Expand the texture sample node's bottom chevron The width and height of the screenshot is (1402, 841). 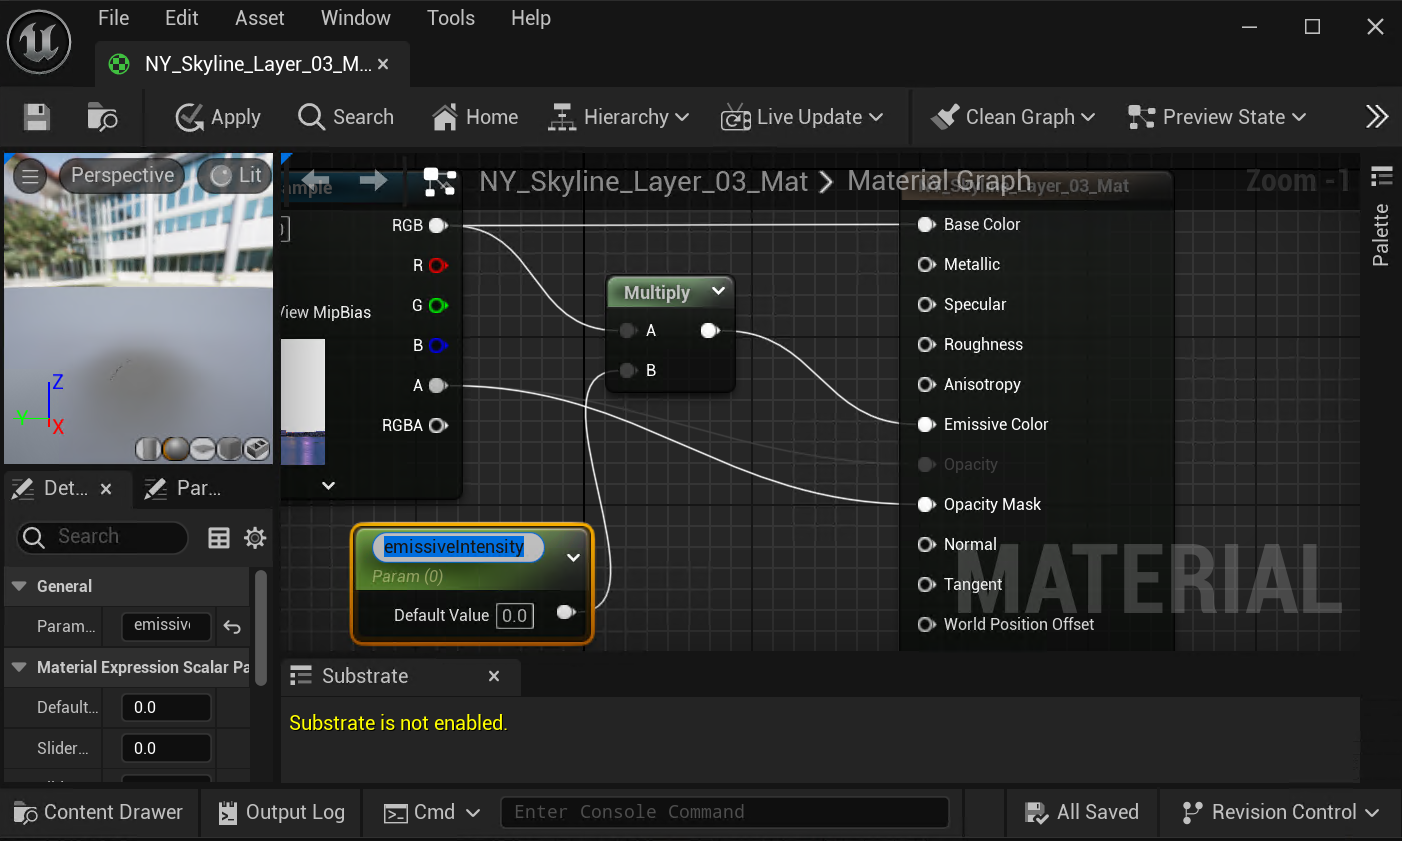pos(328,485)
